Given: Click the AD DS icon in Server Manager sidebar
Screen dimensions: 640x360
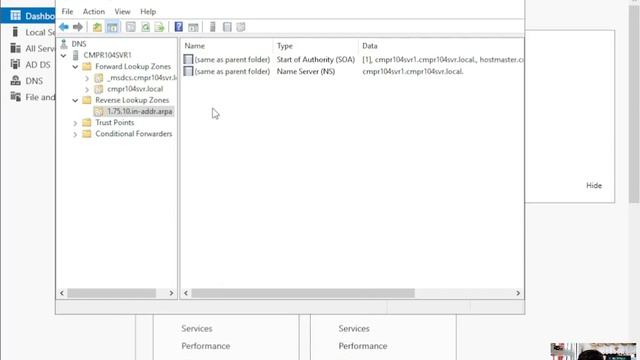Looking at the screenshot, I should pos(16,64).
